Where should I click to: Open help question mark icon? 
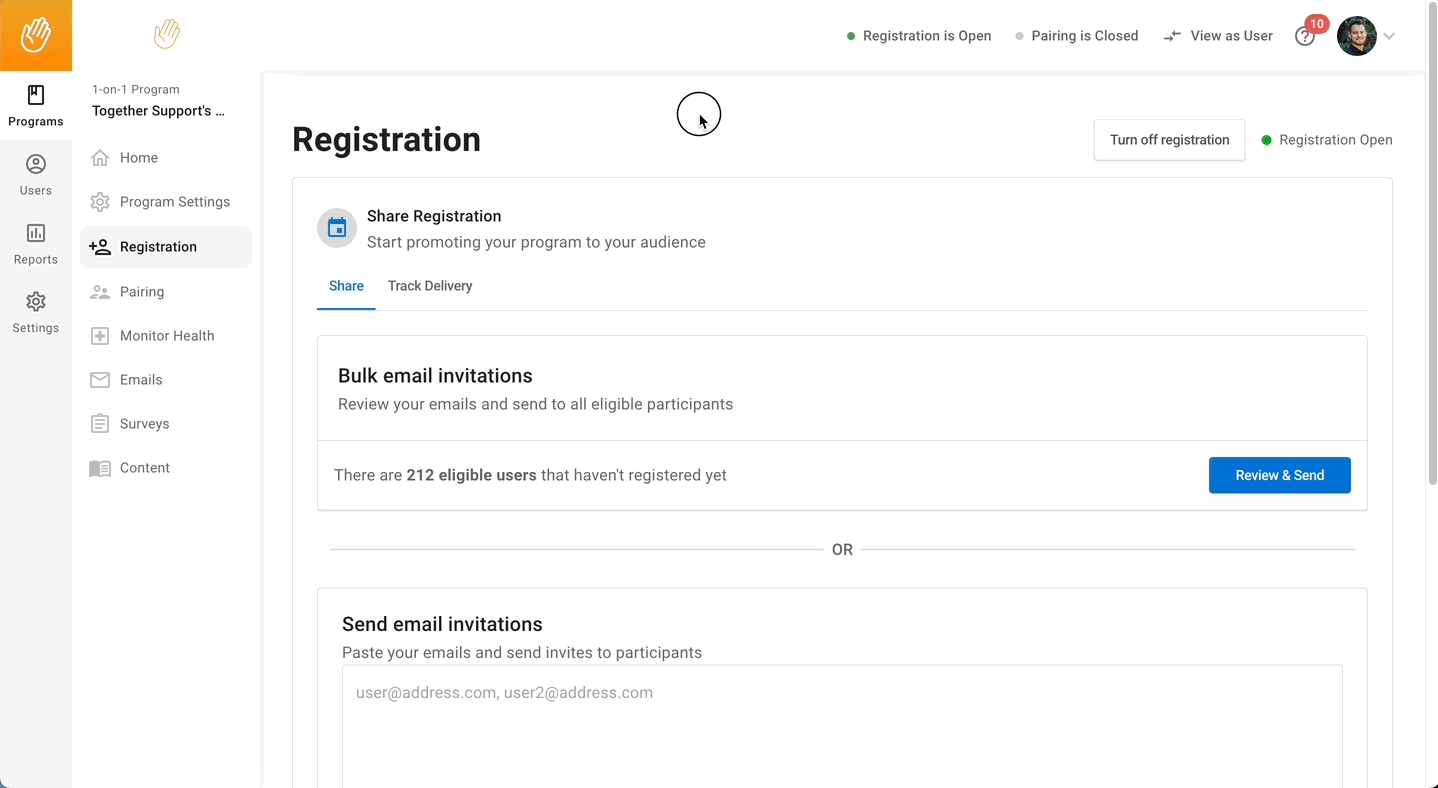click(1304, 36)
